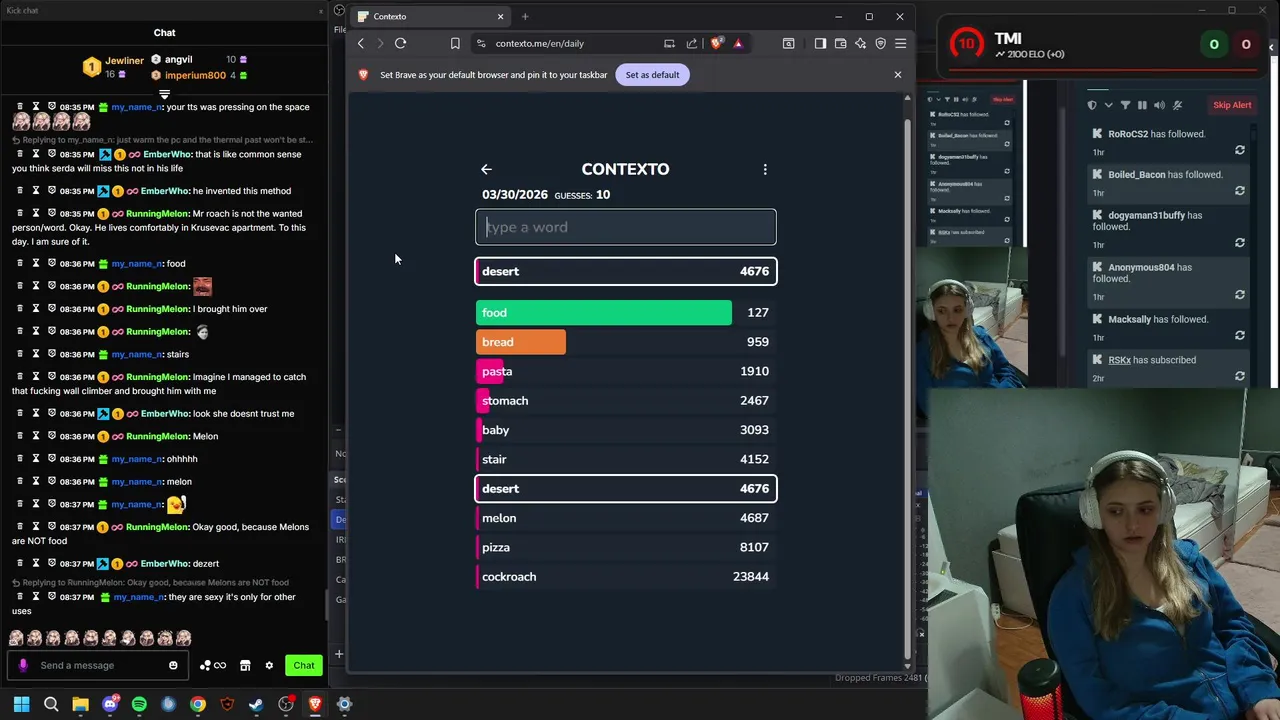Open a new browser tab

pyautogui.click(x=525, y=16)
